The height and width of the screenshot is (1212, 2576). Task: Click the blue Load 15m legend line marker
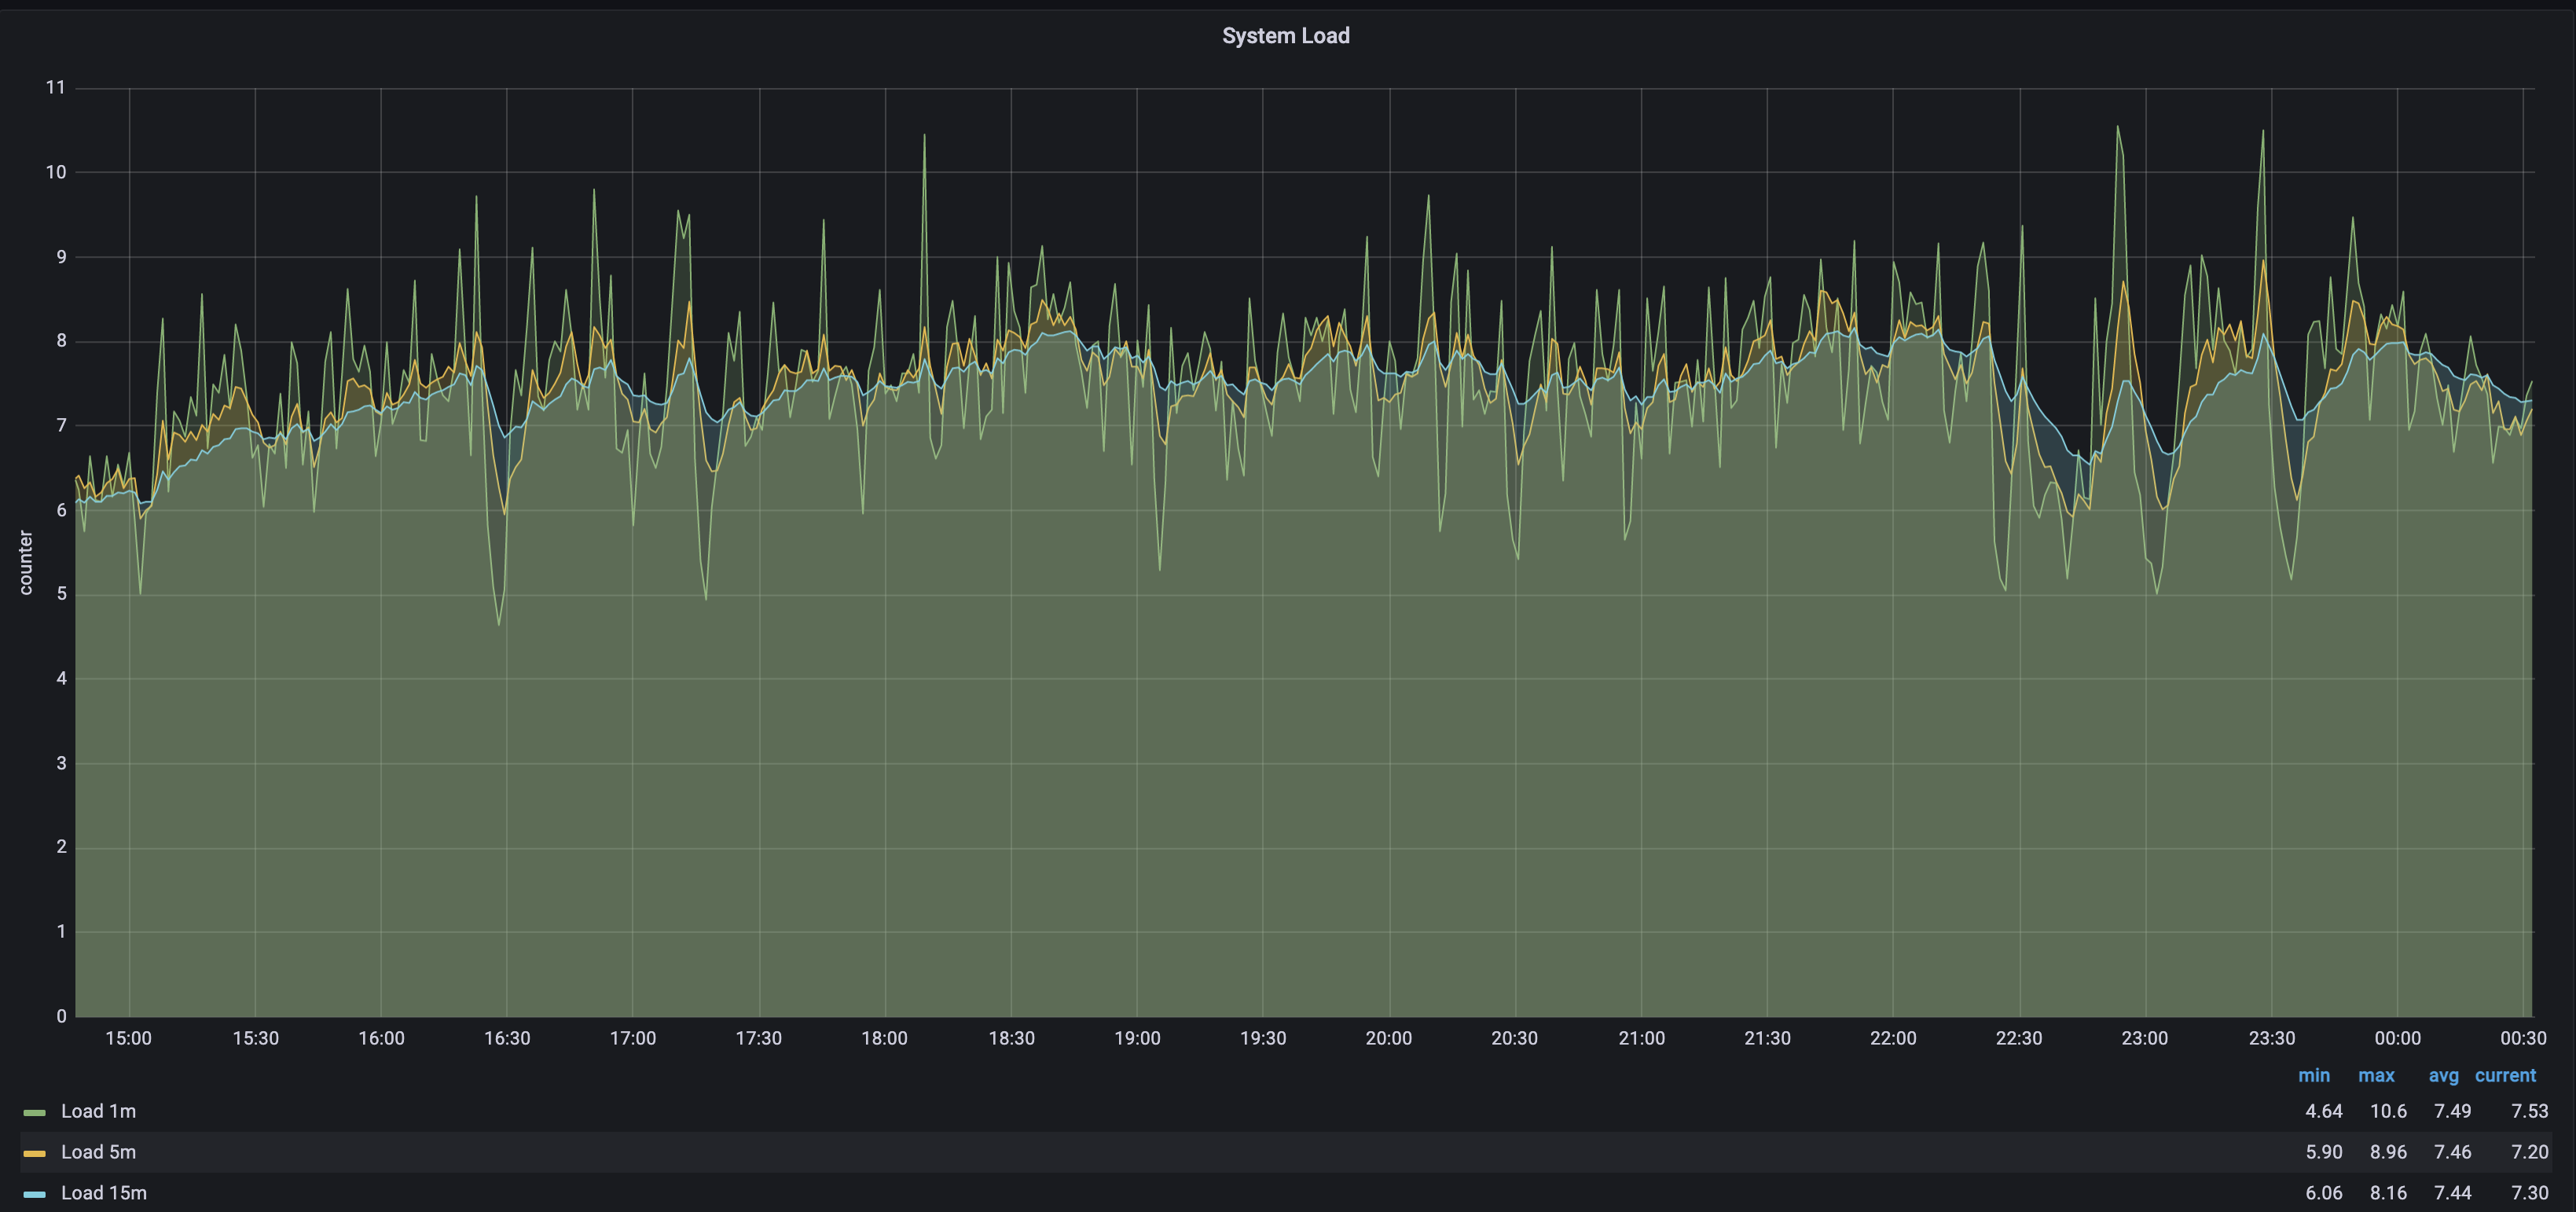coord(37,1192)
